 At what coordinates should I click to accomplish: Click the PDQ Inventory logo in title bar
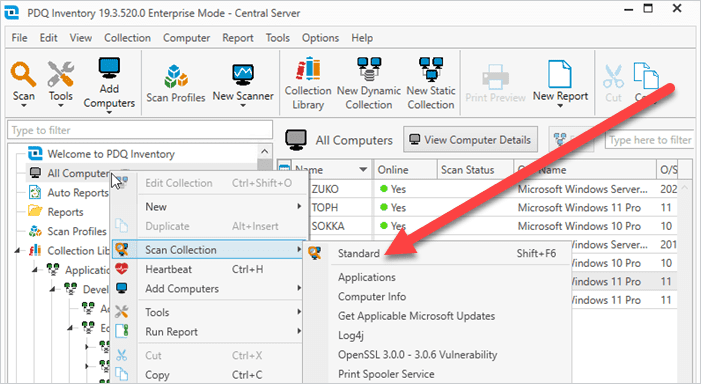[x=12, y=12]
